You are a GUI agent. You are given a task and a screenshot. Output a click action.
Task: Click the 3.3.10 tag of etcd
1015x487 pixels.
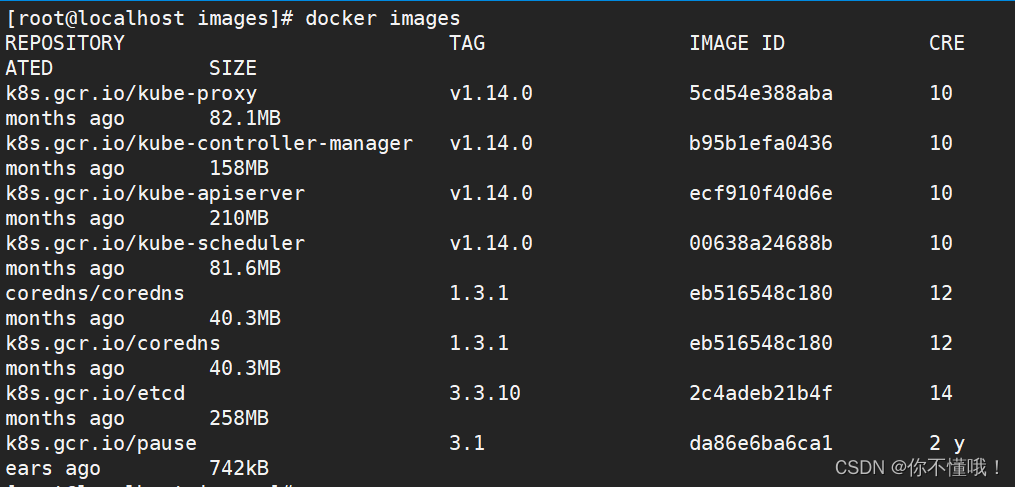[485, 393]
